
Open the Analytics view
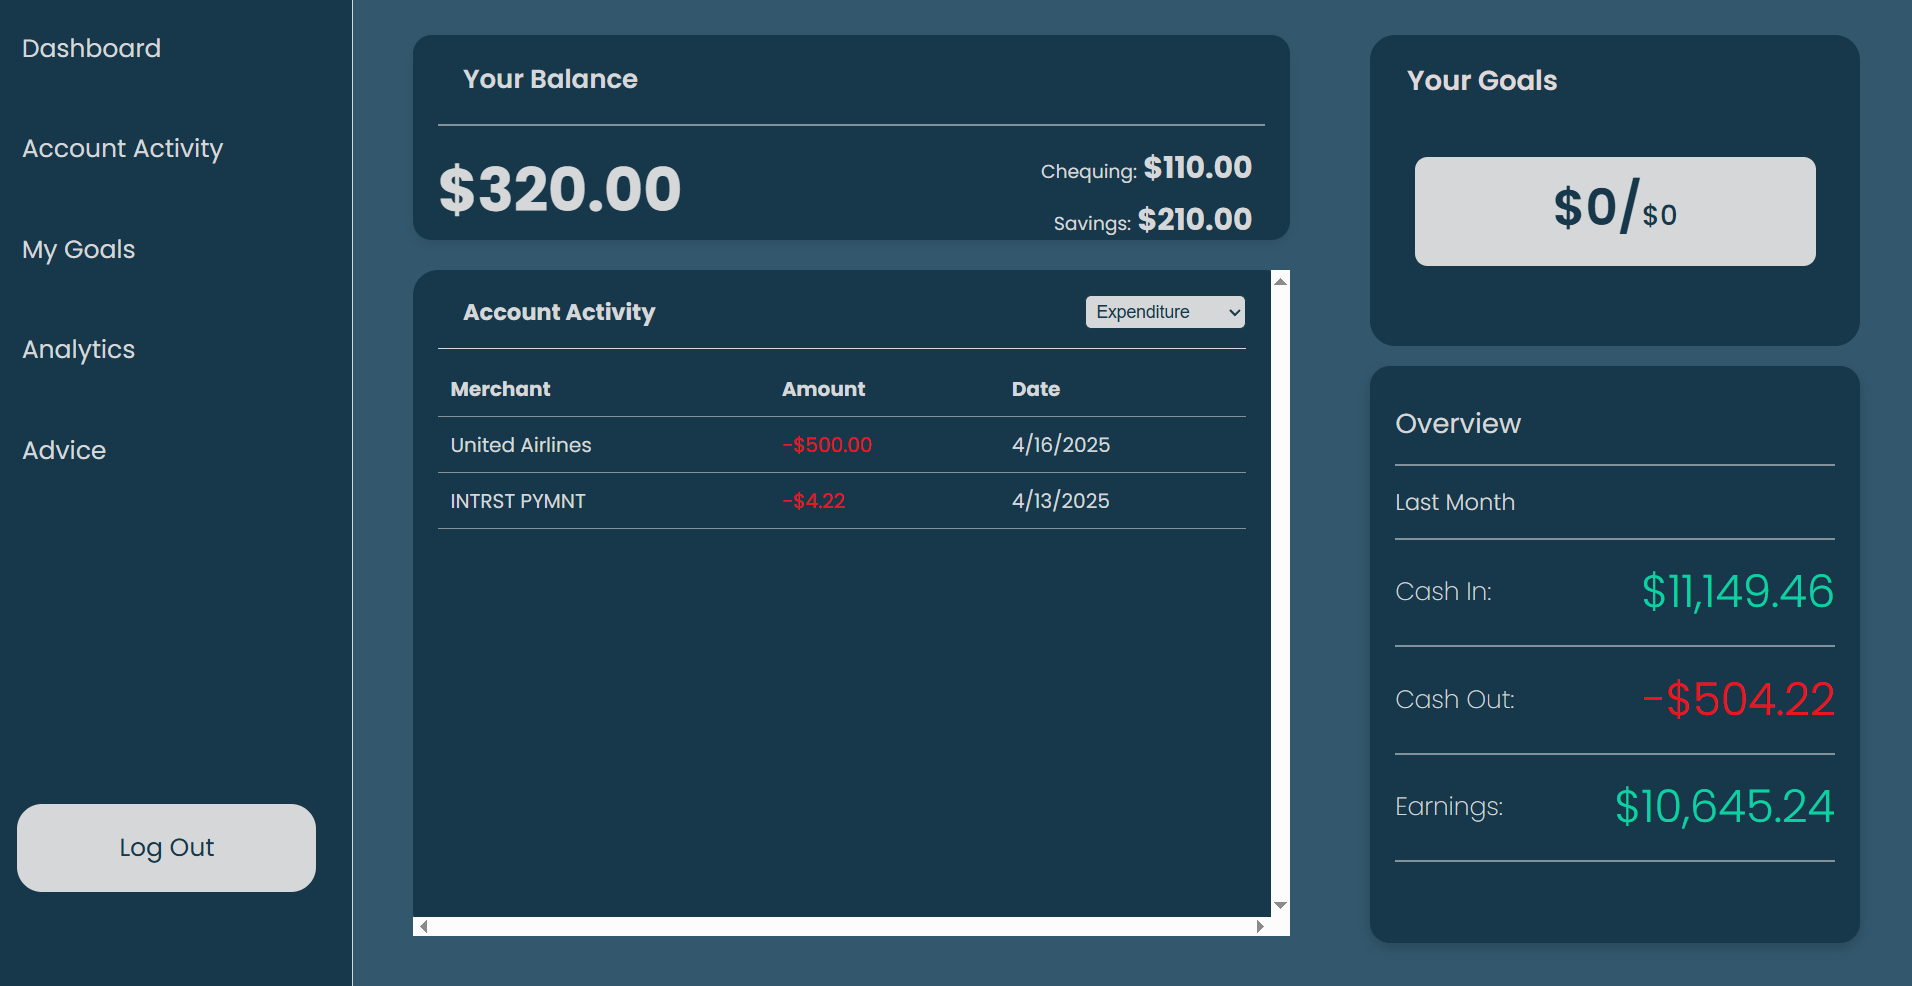[78, 349]
